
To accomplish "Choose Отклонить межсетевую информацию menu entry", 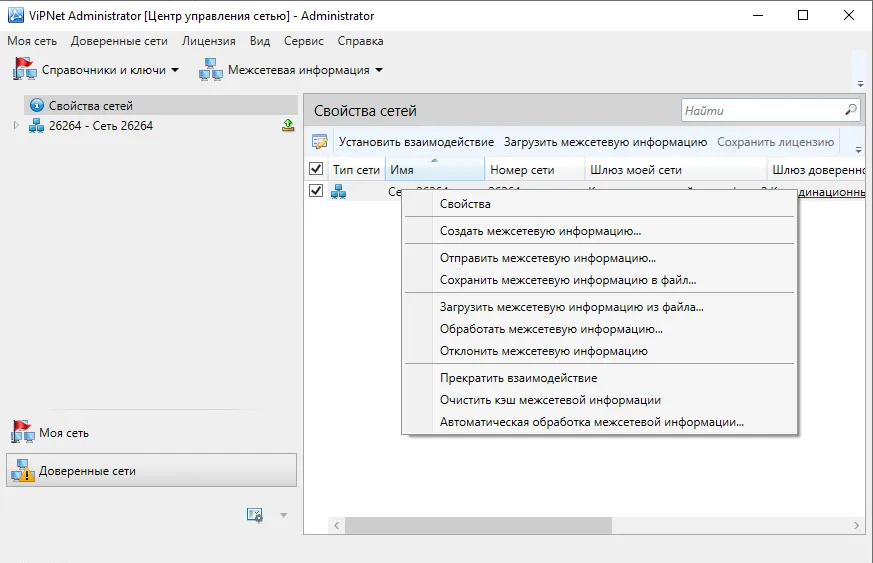I will click(x=599, y=351).
